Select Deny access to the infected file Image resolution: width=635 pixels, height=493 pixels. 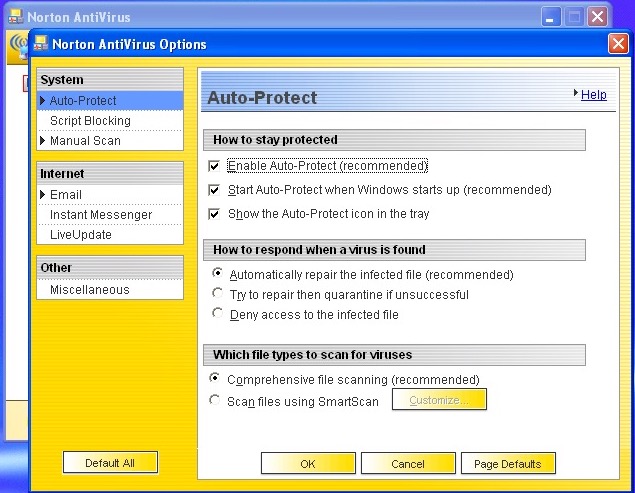[x=217, y=314]
